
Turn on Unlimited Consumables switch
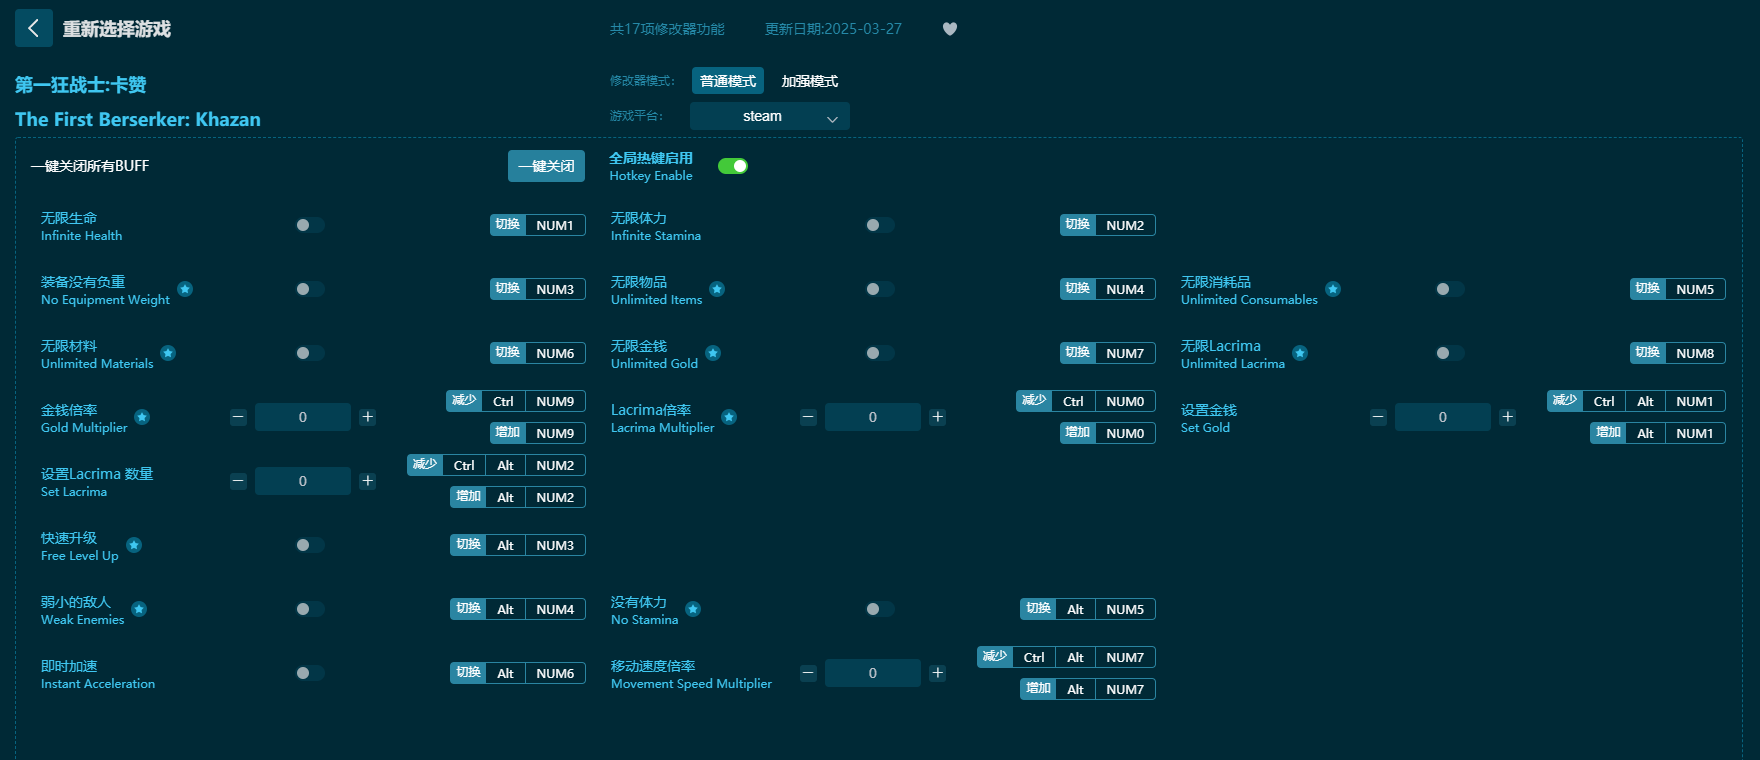[x=1450, y=289]
